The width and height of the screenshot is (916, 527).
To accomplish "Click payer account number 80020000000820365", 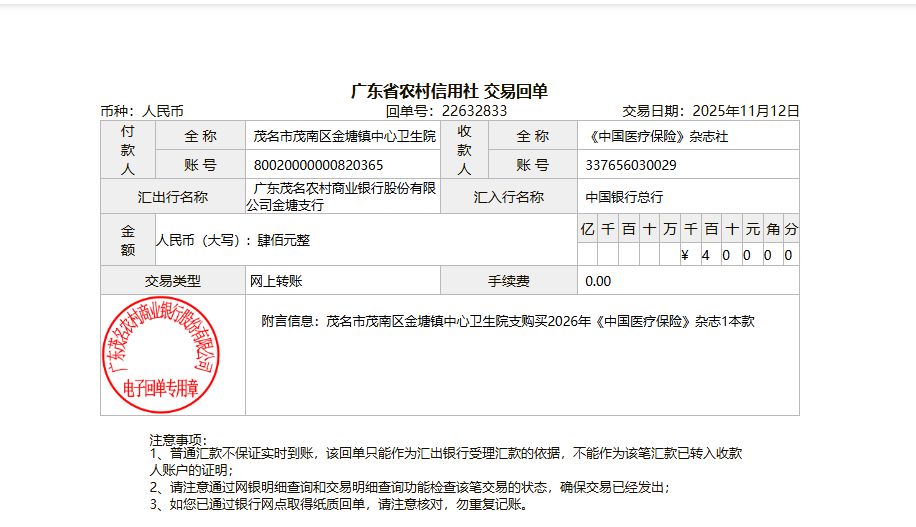I will [x=318, y=165].
